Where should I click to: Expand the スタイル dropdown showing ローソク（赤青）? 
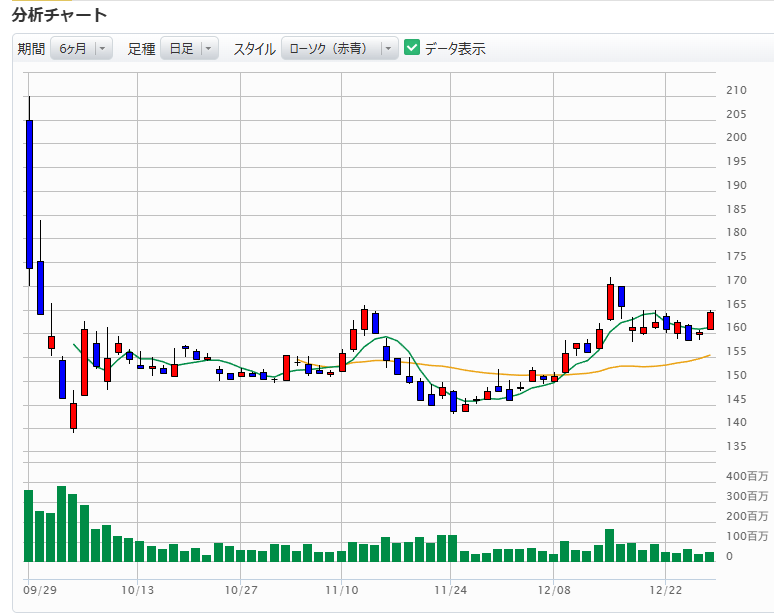click(340, 48)
